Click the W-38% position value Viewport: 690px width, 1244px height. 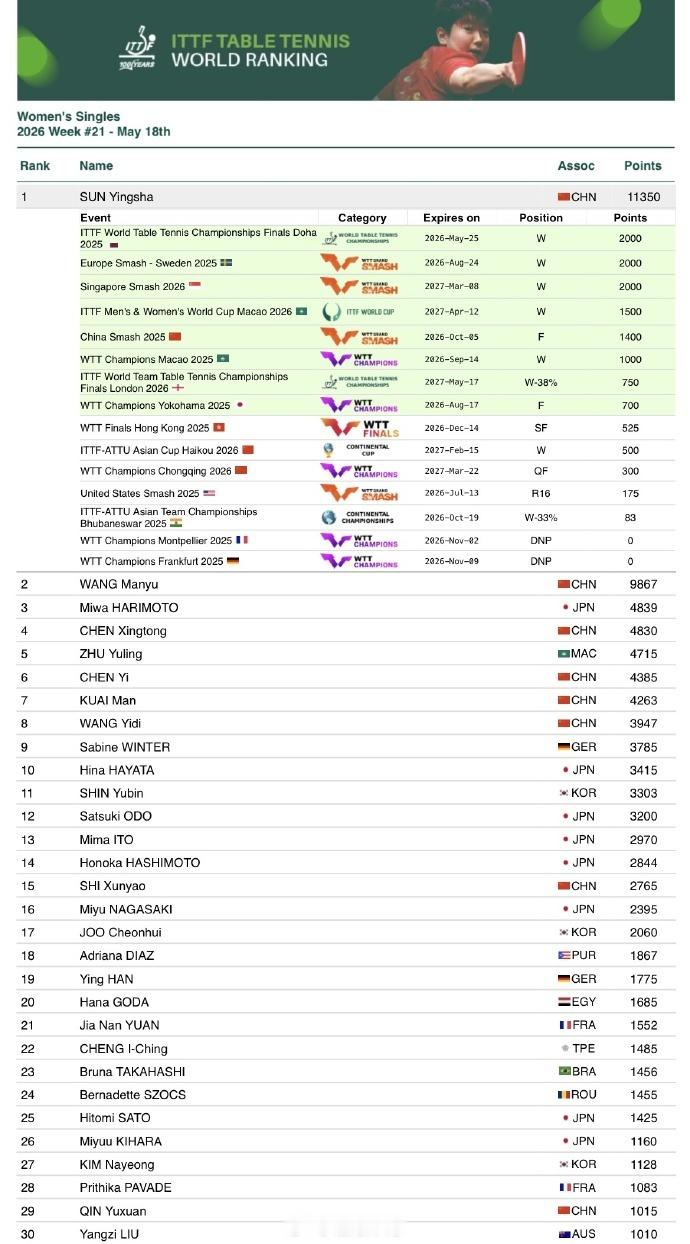541,382
